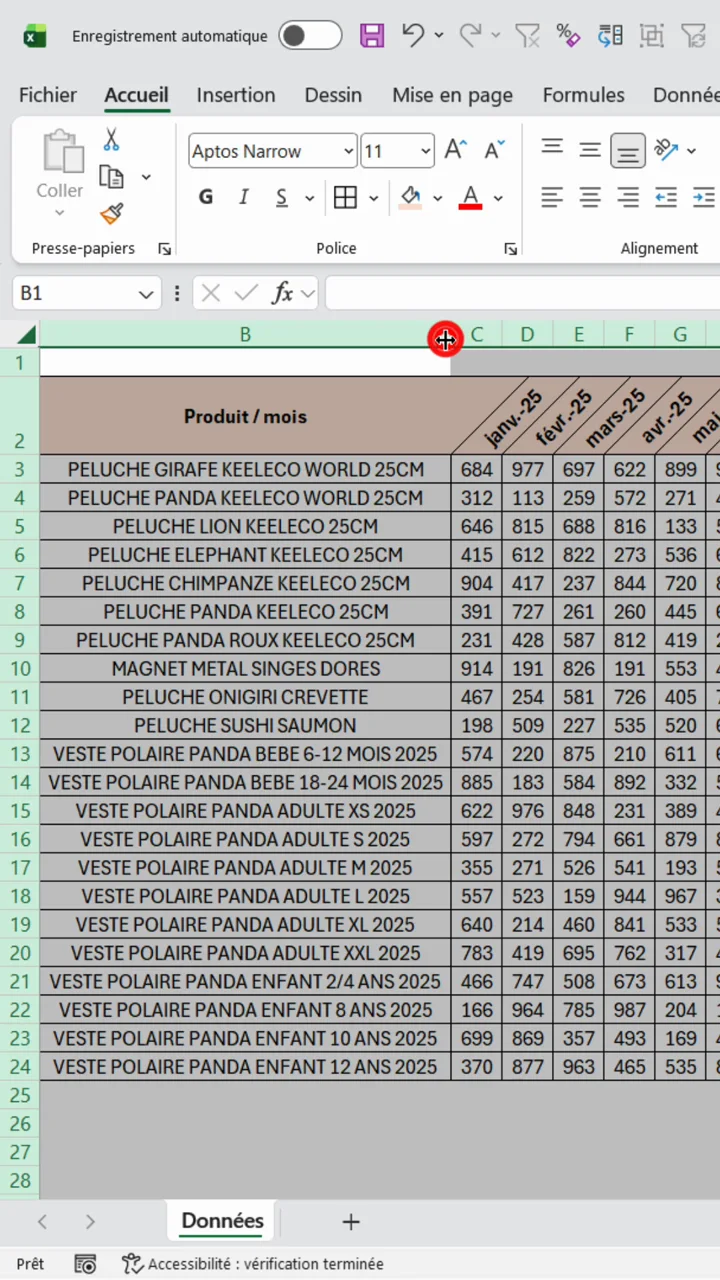Click inside the formula bar input
The width and height of the screenshot is (720, 1280).
(522, 293)
